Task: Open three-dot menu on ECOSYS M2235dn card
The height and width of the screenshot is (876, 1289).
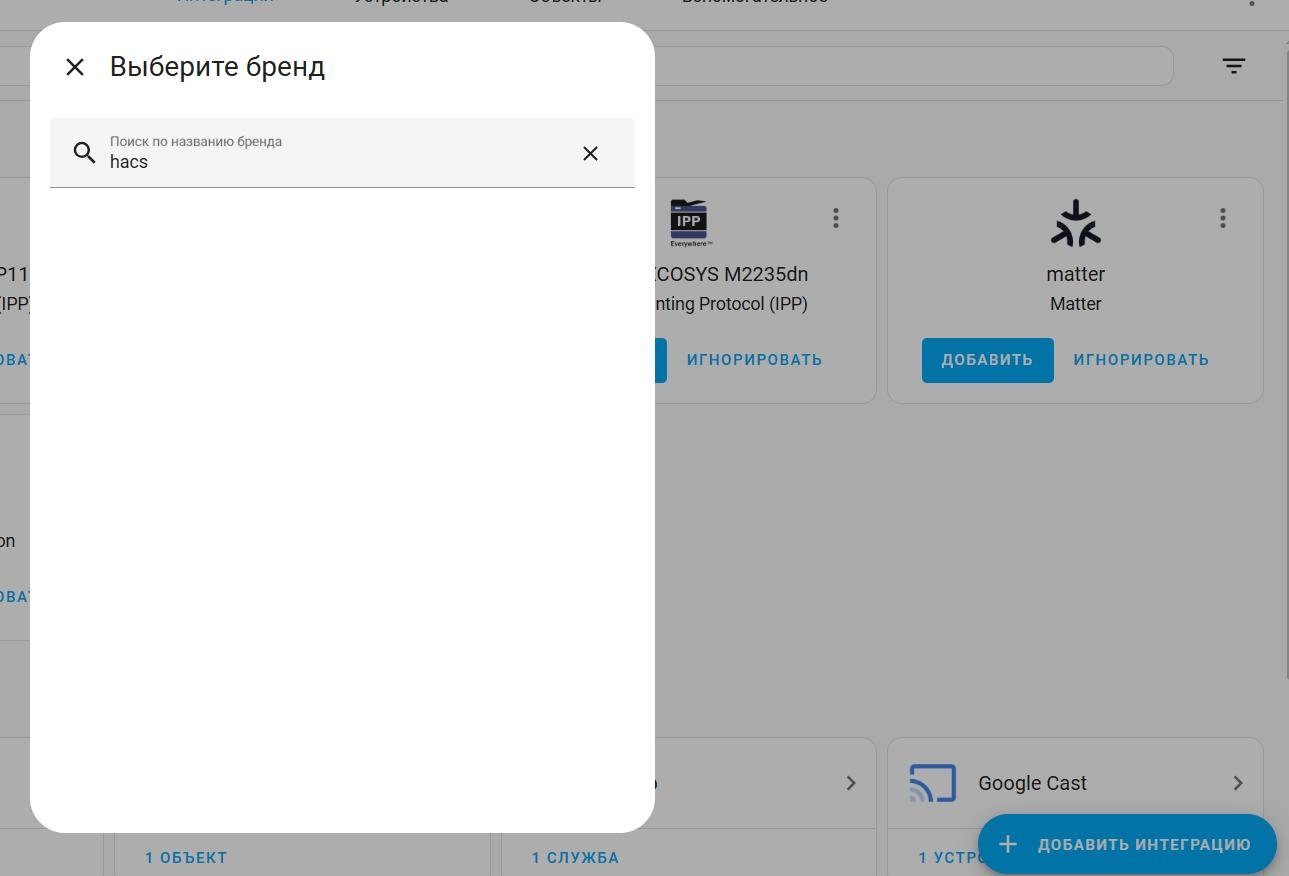Action: 836,218
